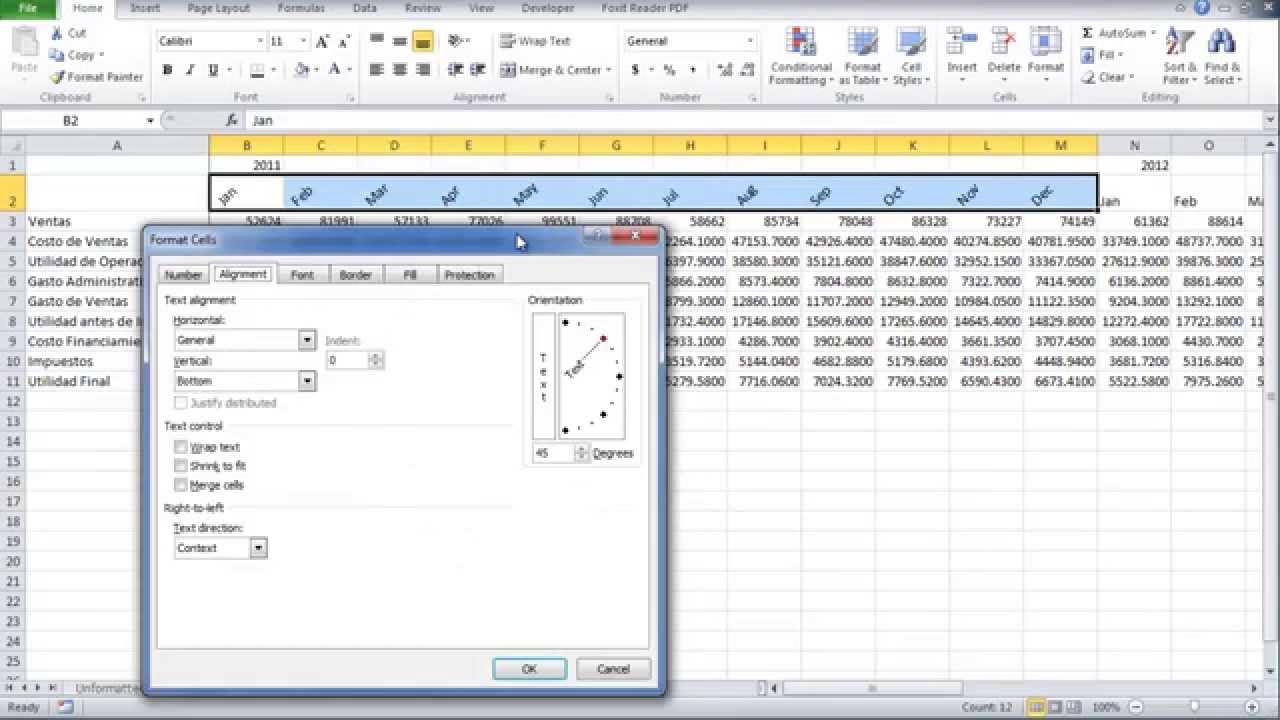1280x720 pixels.
Task: Click the Sort & Filter icon
Action: click(1180, 56)
